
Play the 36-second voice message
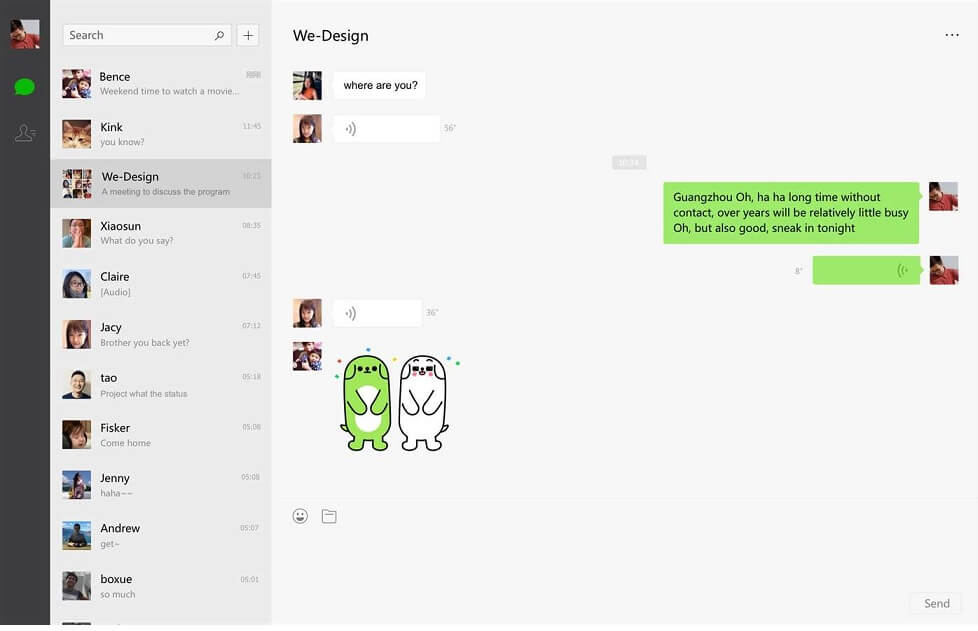[377, 313]
